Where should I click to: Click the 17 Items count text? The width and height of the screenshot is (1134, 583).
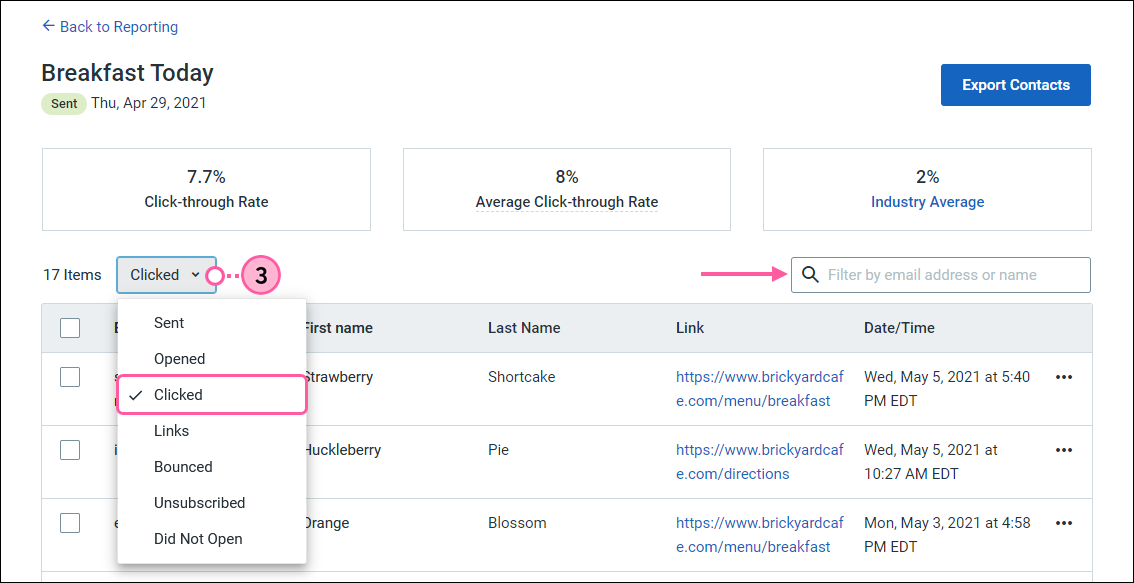pyautogui.click(x=72, y=275)
